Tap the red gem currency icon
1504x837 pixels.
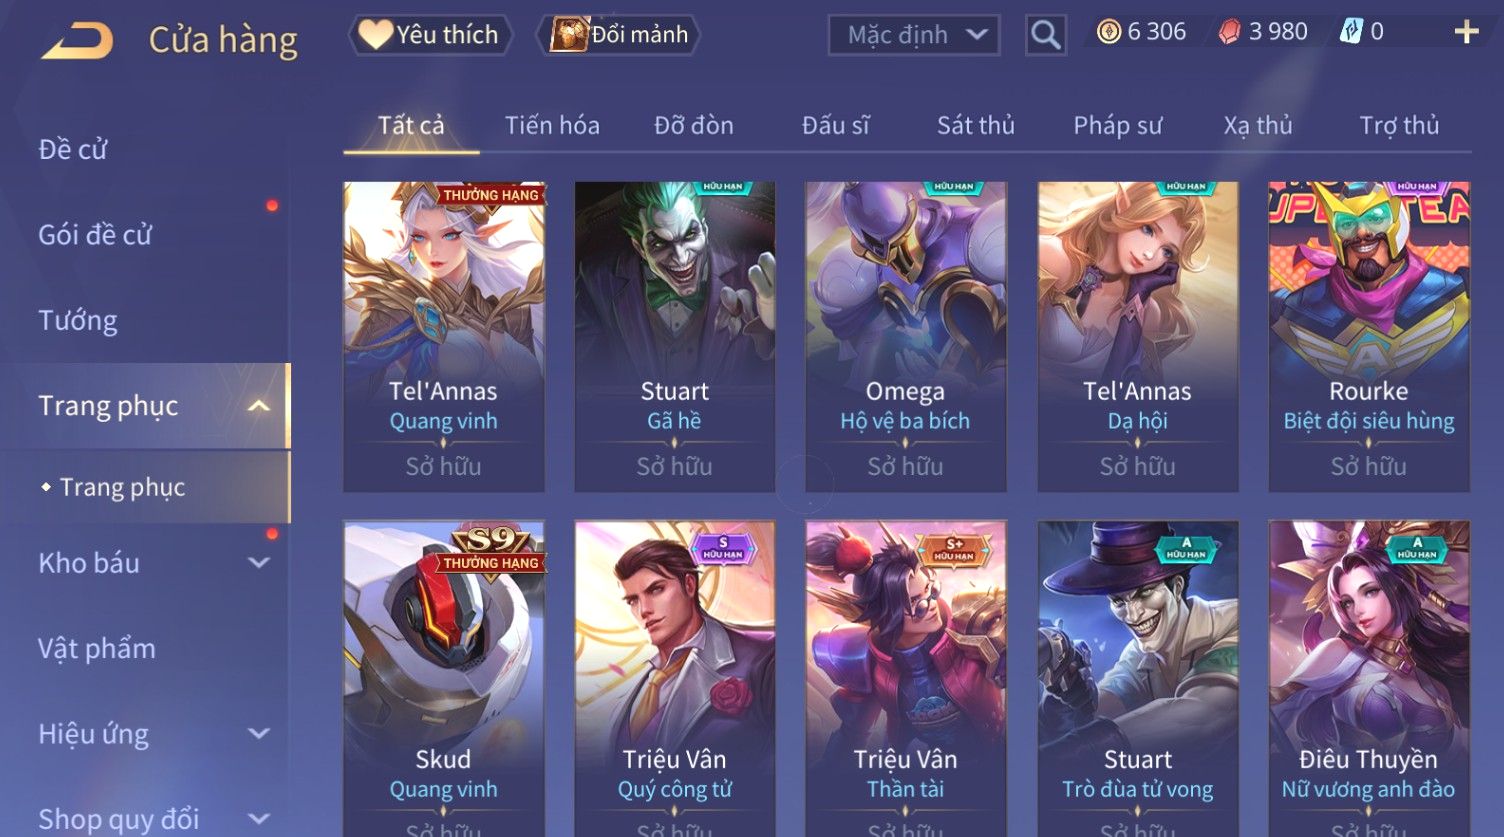click(x=1230, y=32)
